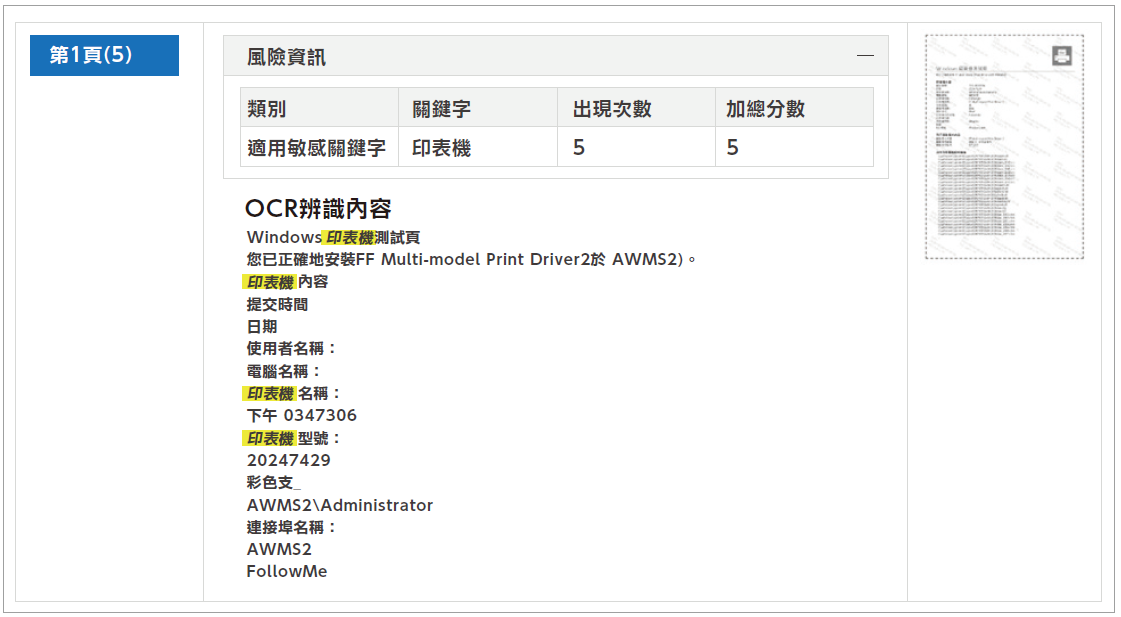Click the 類別 column header

click(267, 109)
